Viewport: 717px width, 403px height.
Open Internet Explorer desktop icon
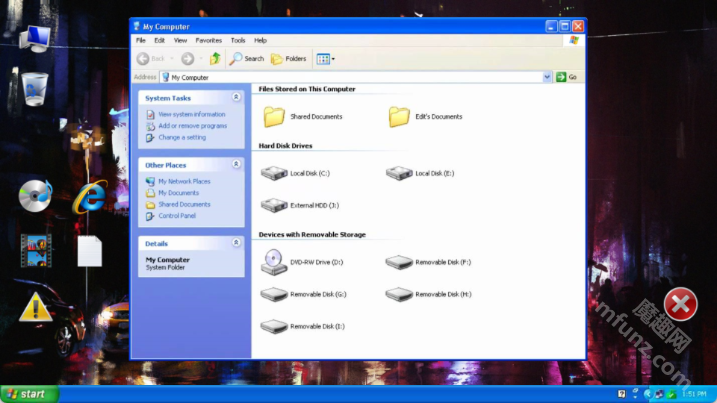click(92, 195)
